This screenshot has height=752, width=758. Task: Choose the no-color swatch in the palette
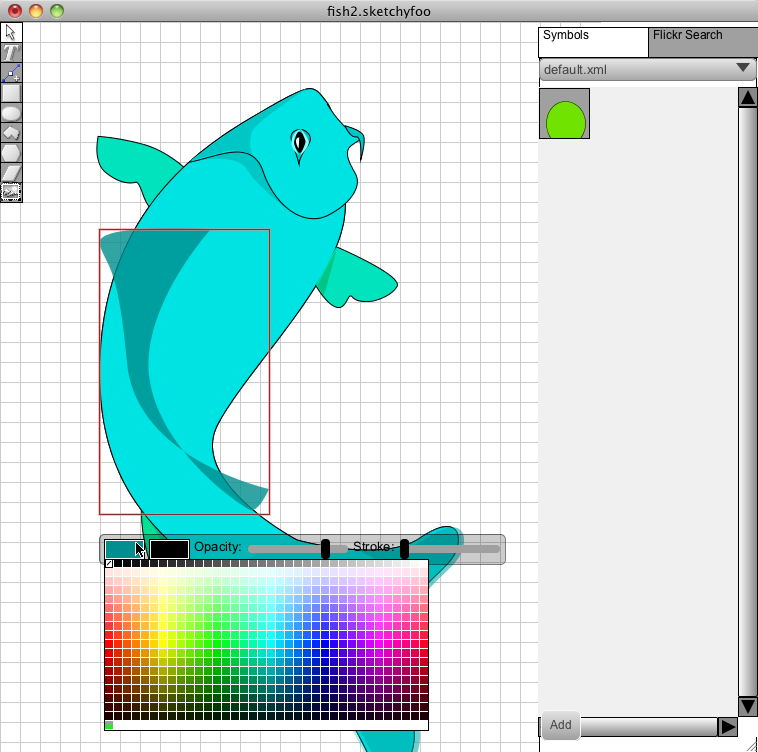tap(109, 564)
